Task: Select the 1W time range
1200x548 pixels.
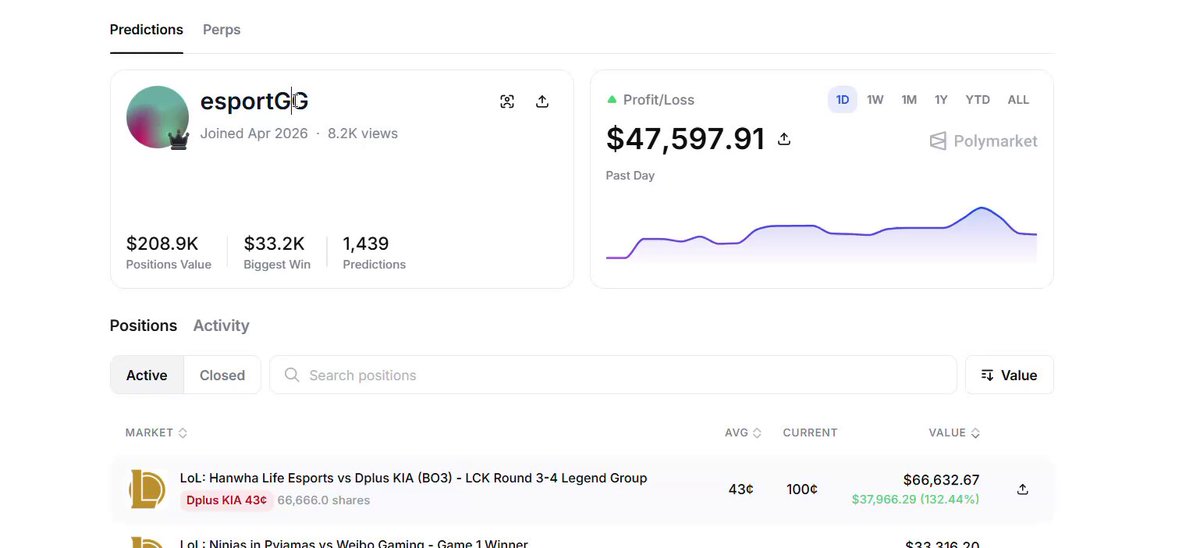Action: click(x=875, y=100)
